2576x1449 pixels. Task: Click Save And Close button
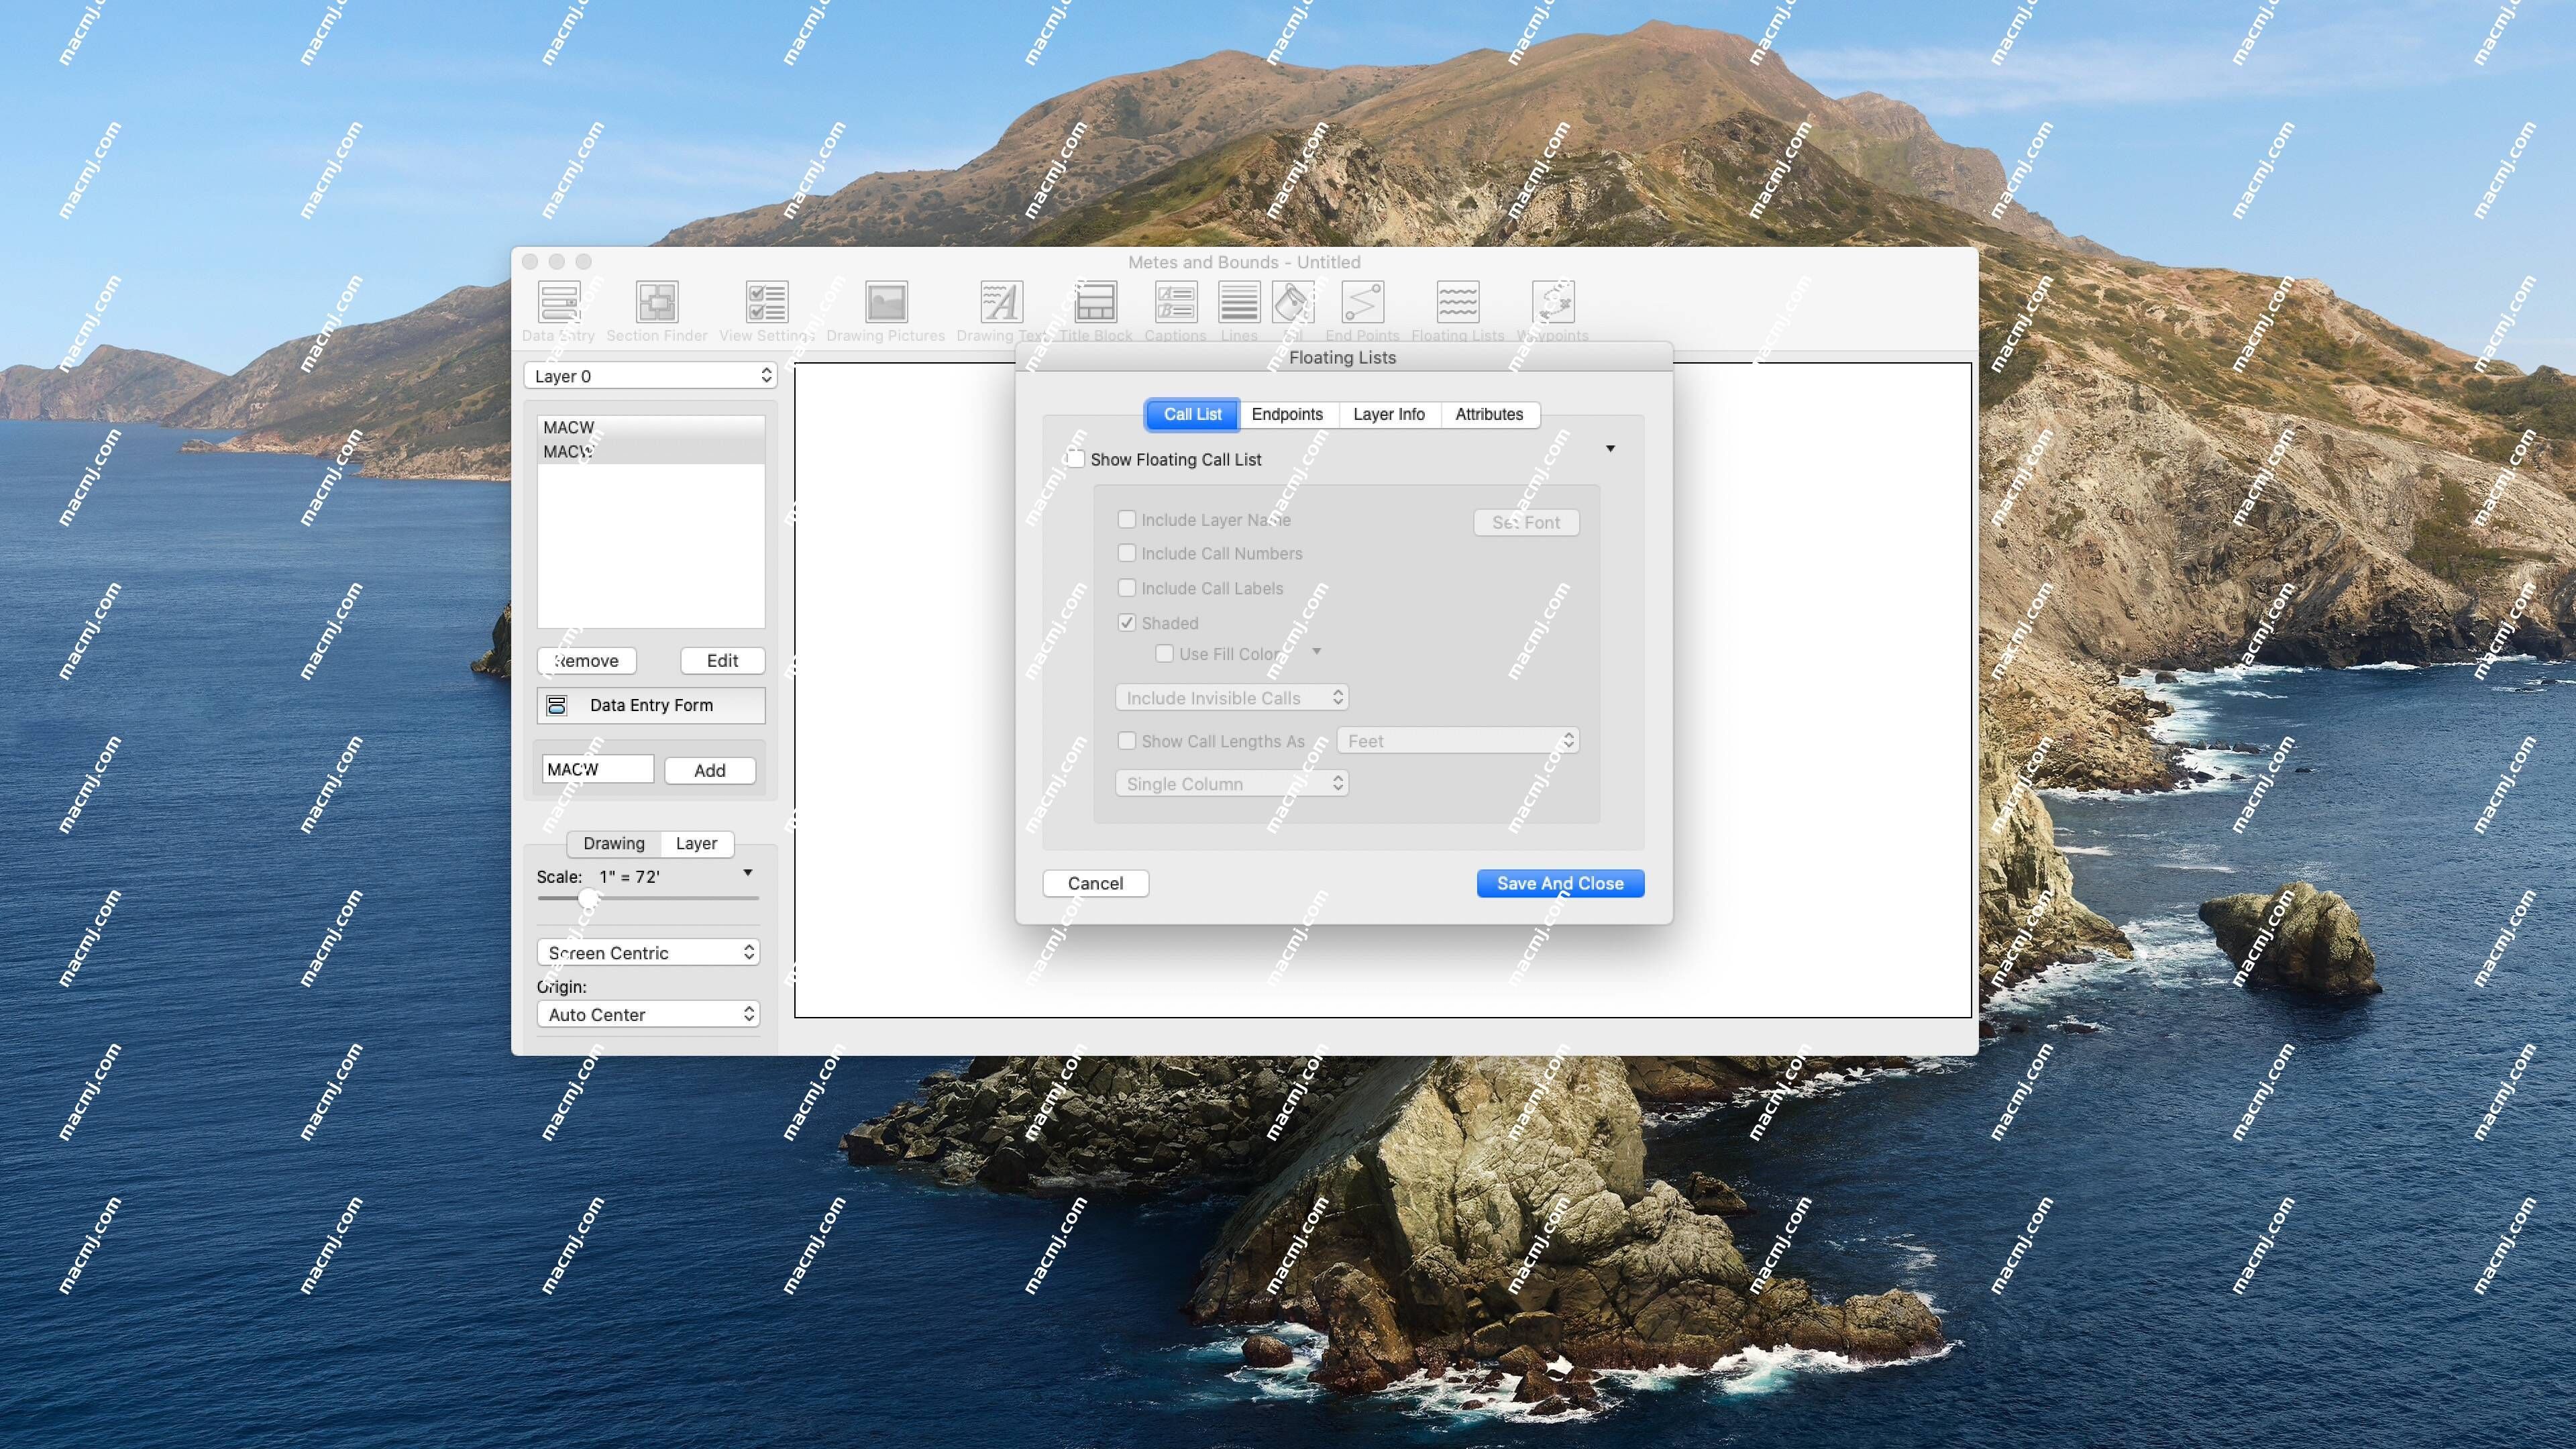[x=1560, y=883]
